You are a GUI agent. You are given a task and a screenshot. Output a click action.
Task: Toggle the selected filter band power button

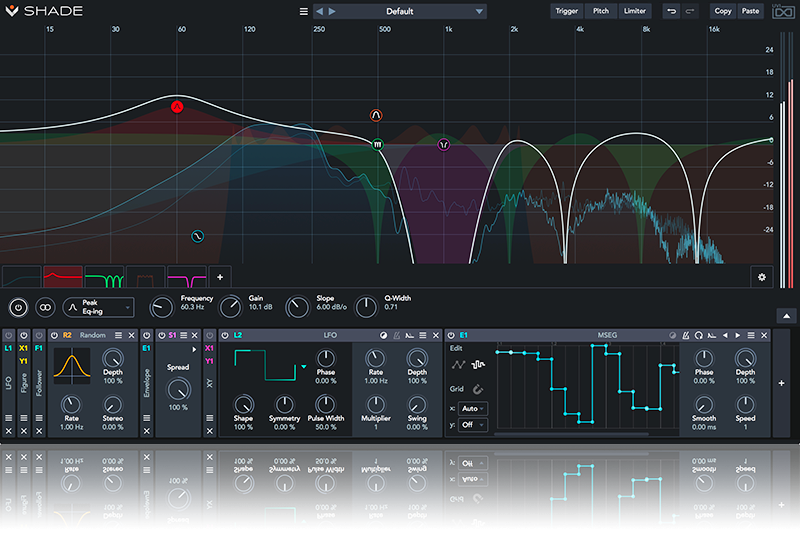pos(17,308)
